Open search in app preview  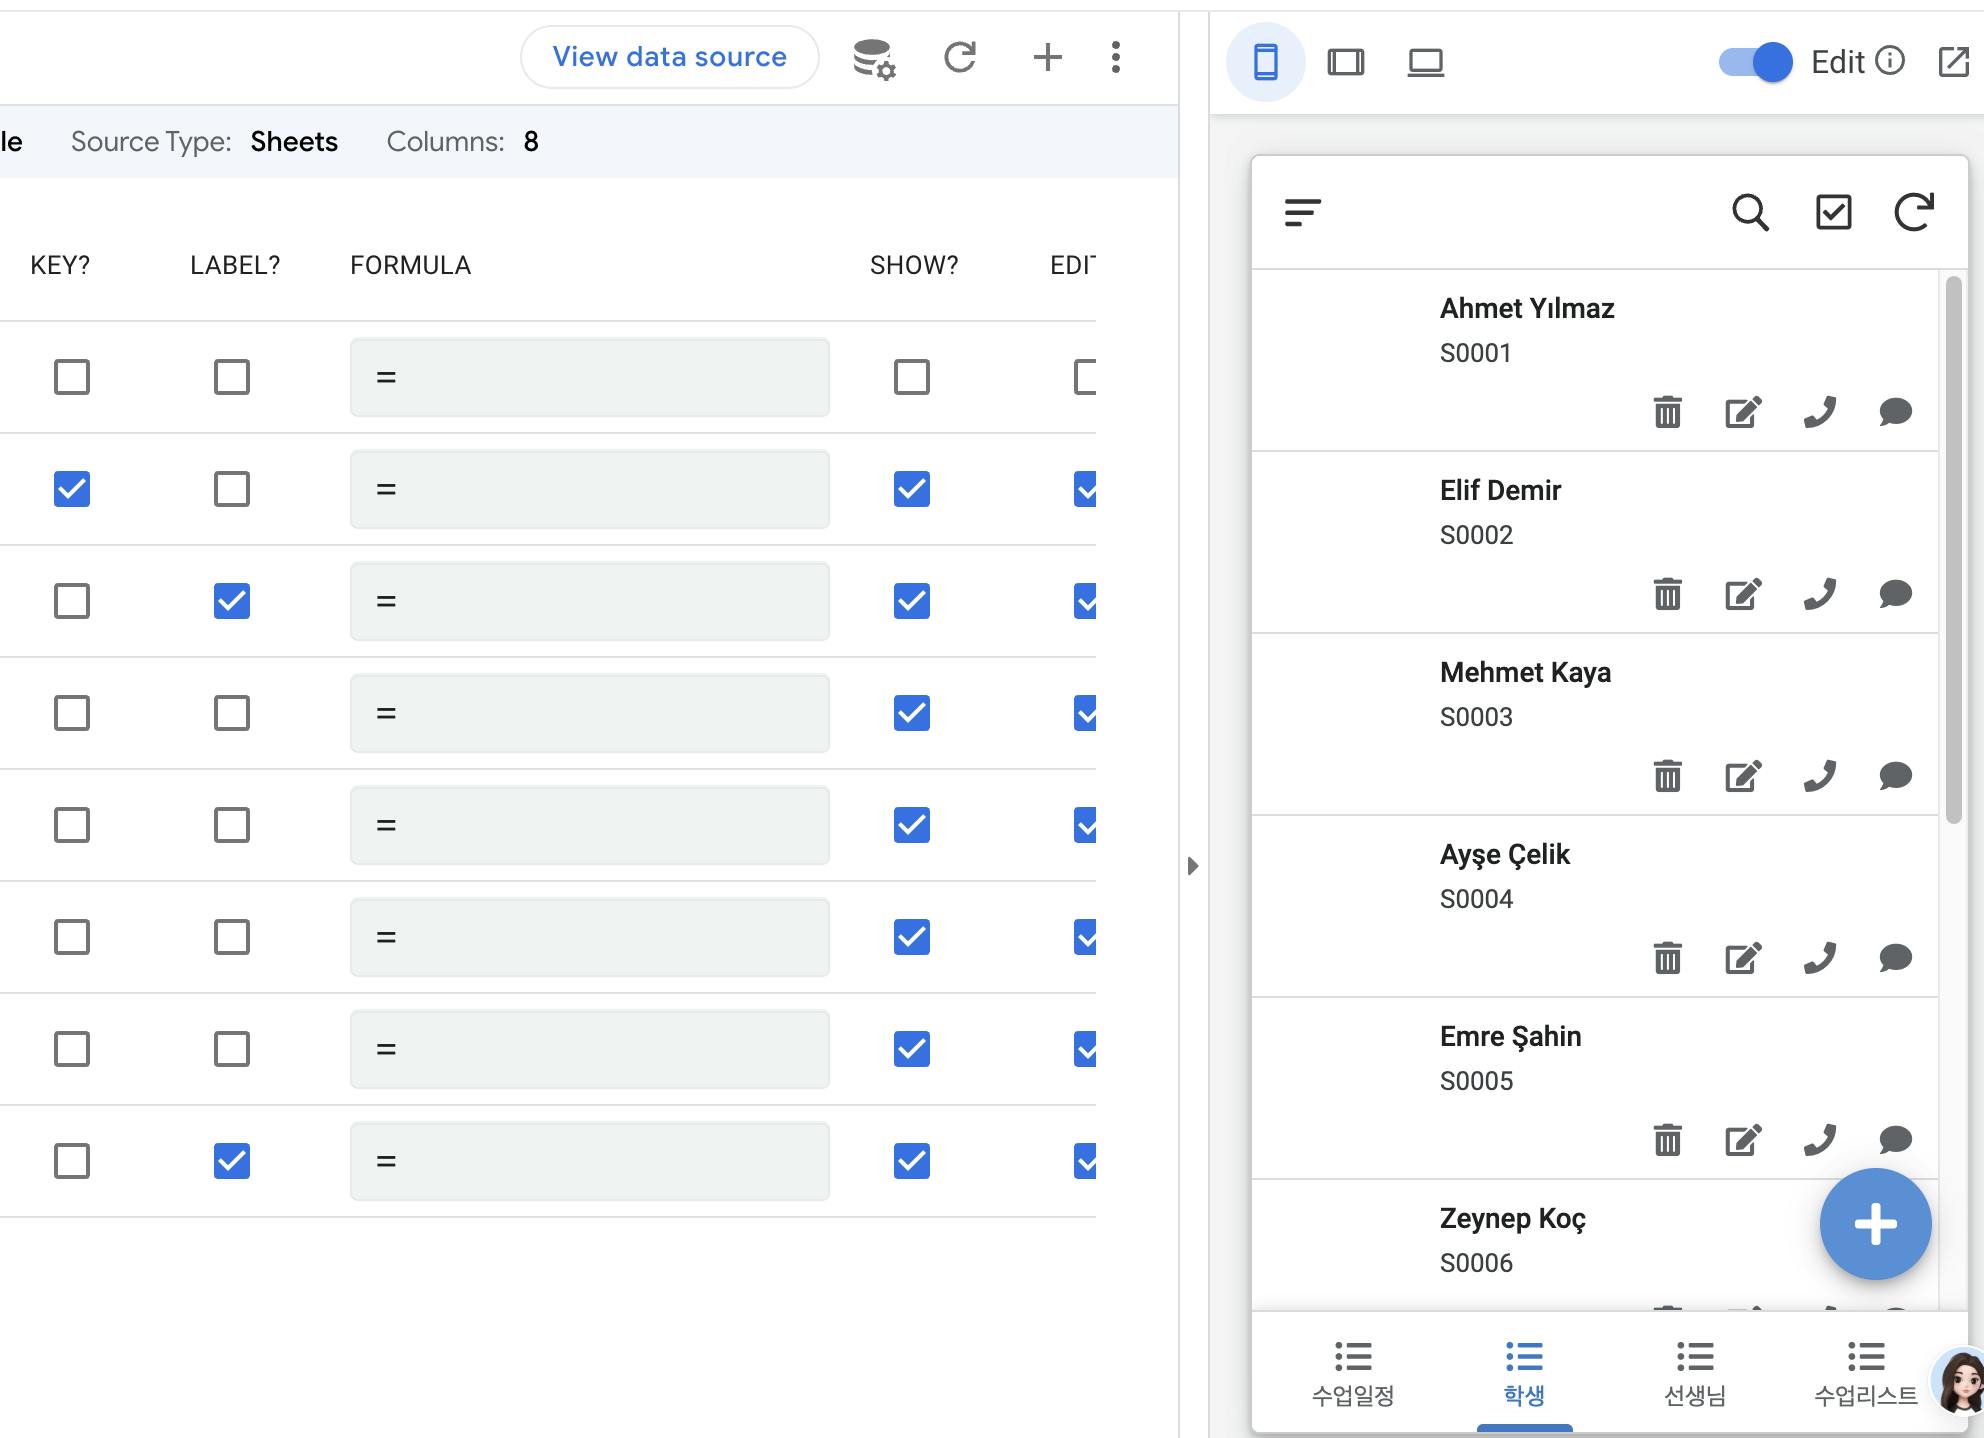pyautogui.click(x=1750, y=212)
